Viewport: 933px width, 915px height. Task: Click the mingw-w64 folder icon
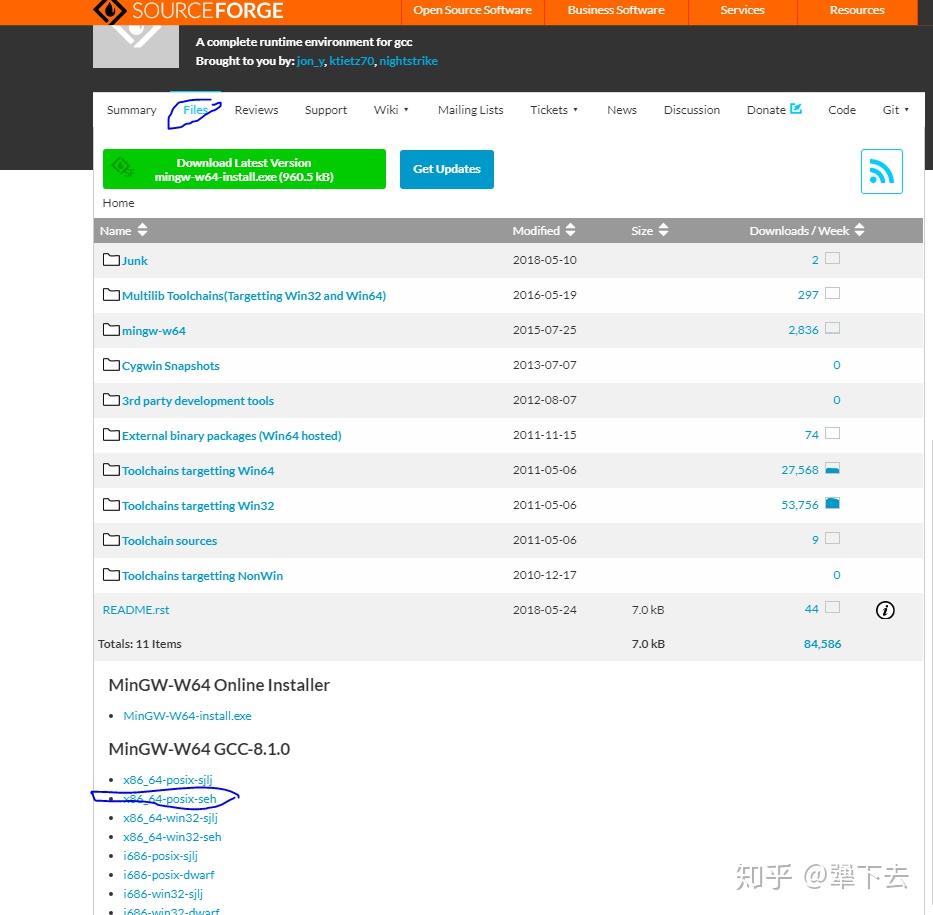pos(111,330)
